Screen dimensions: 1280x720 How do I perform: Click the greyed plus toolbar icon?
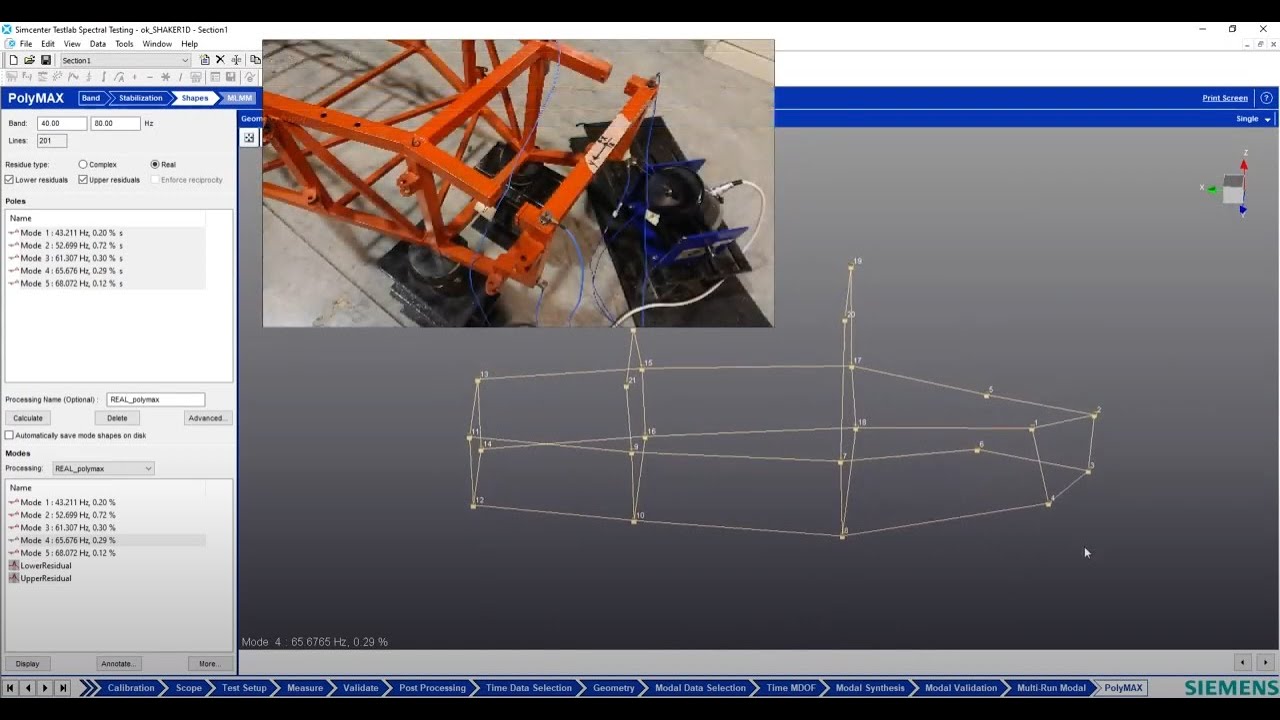tap(134, 77)
